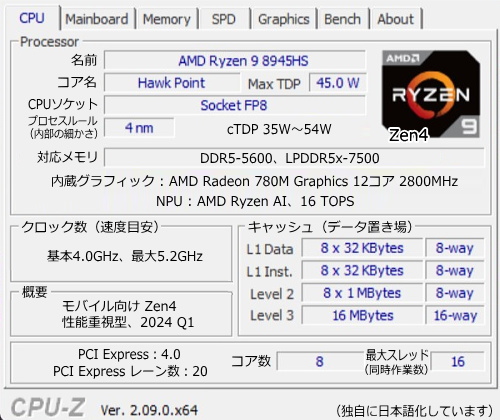Screen dimensions: 500x420
Task: Go to the Graphics tab
Action: [284, 19]
